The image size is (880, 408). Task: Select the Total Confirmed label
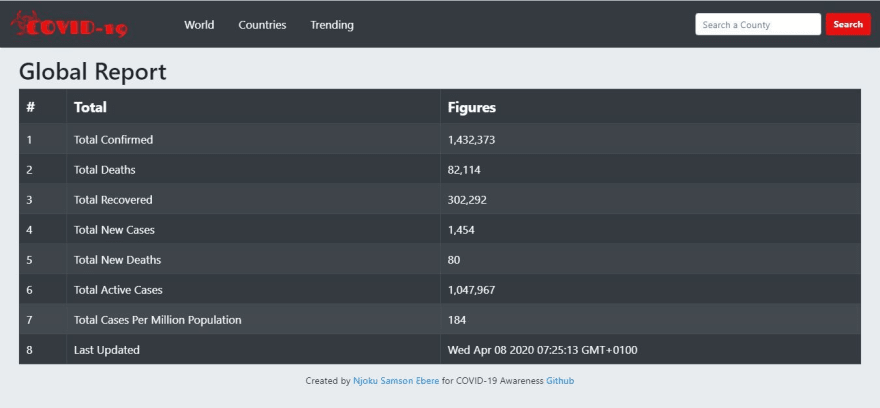(x=113, y=140)
